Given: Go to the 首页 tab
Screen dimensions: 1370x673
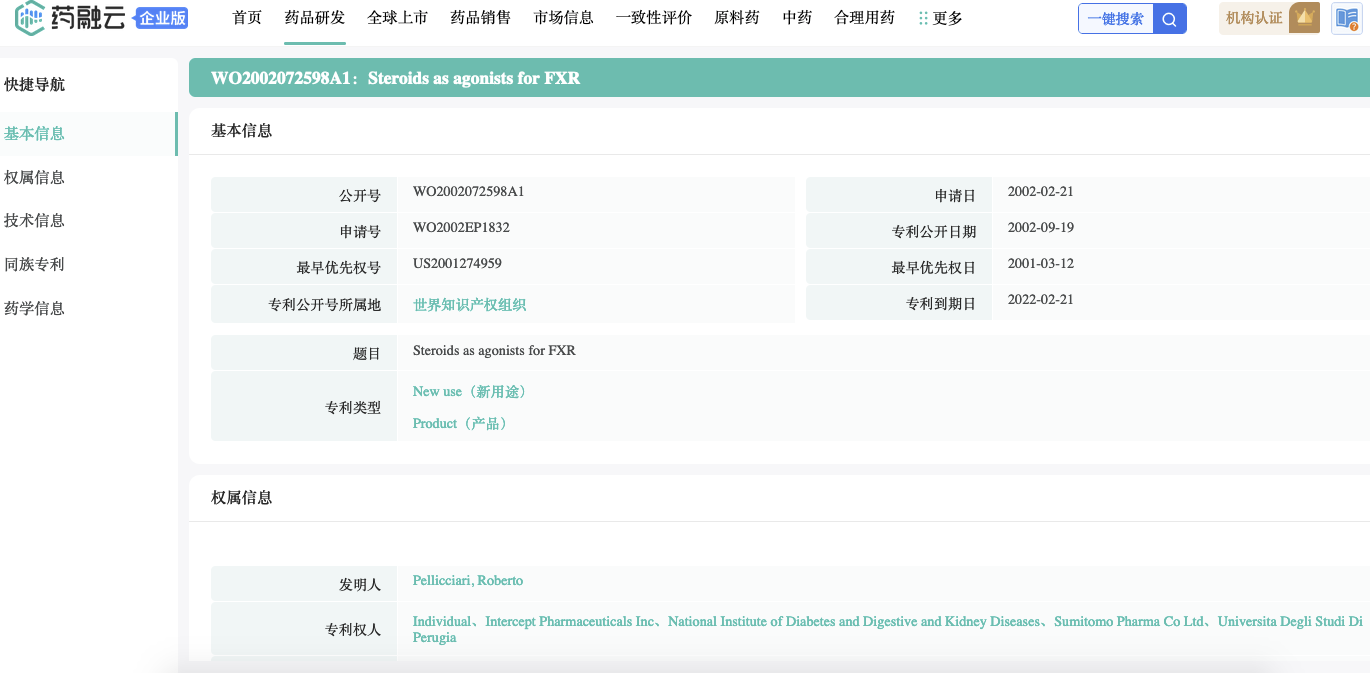Looking at the screenshot, I should tap(247, 18).
